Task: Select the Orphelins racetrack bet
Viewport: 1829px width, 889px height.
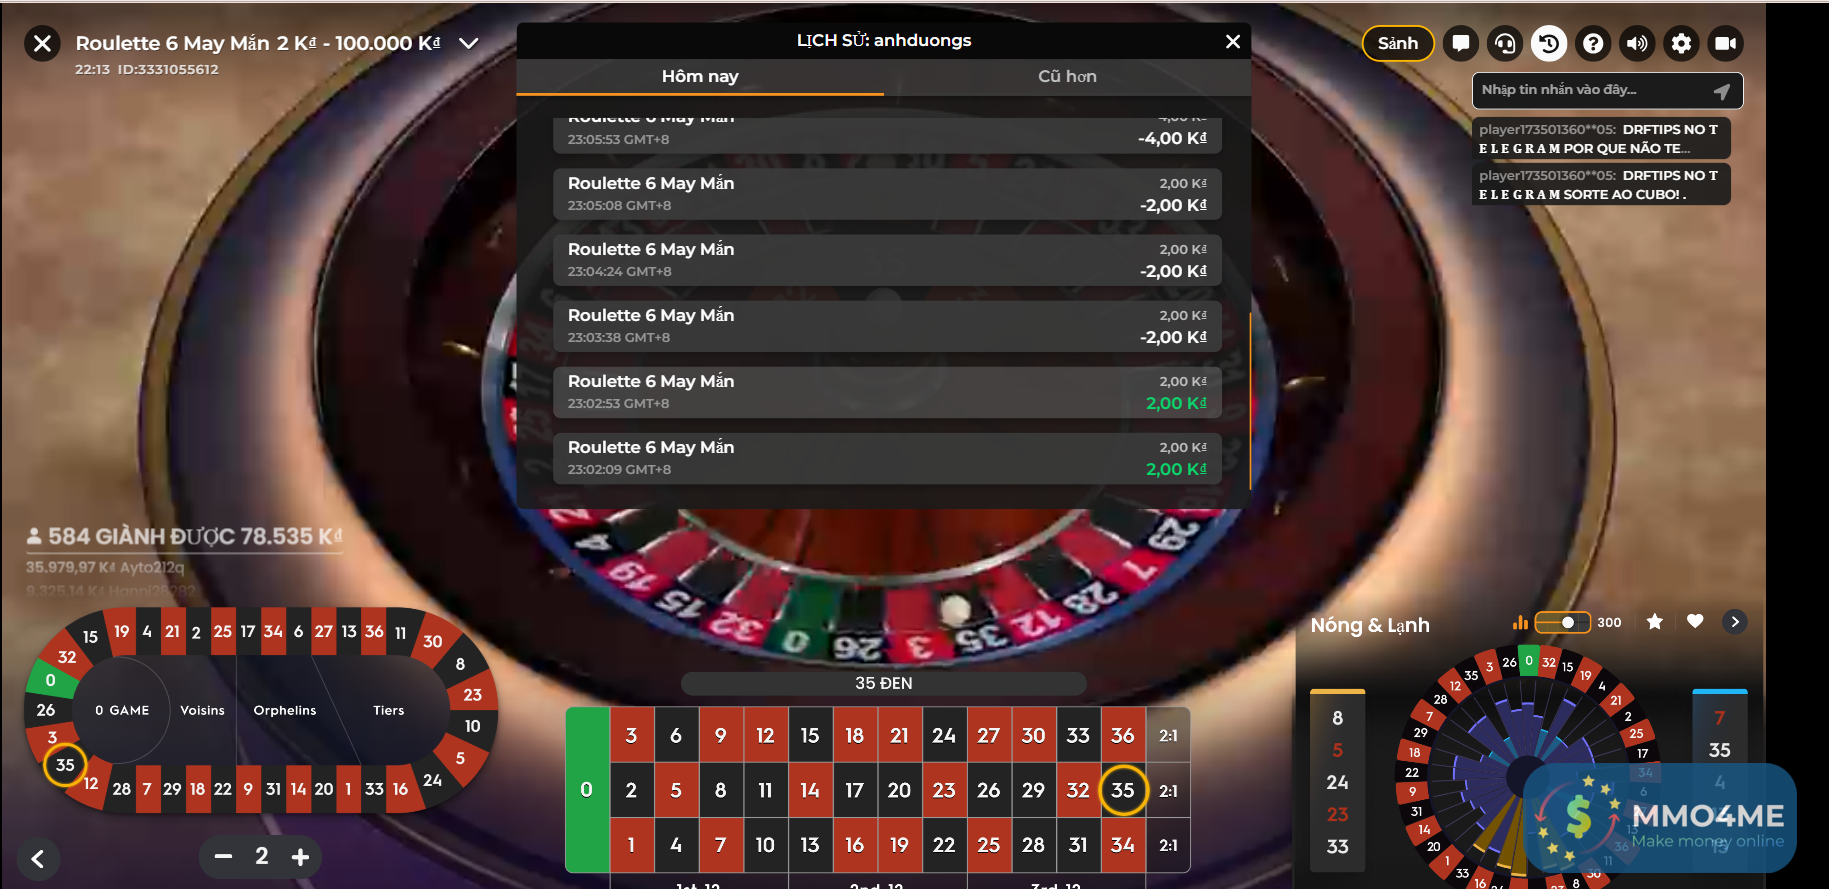Action: point(285,710)
